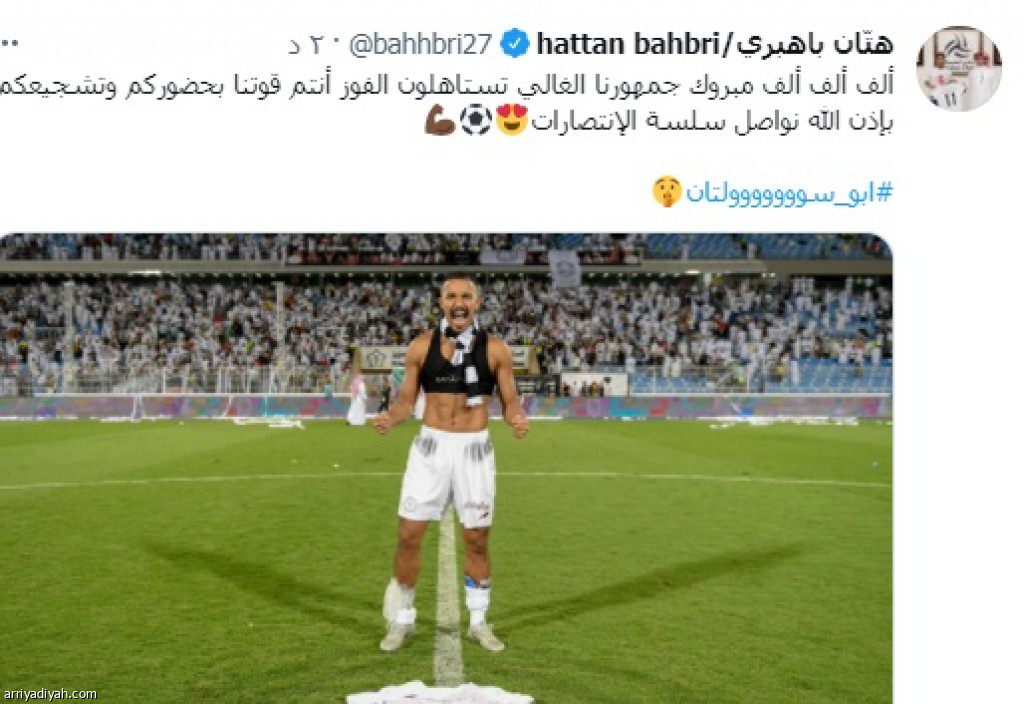Click the Arabic hashtag link

tap(789, 193)
